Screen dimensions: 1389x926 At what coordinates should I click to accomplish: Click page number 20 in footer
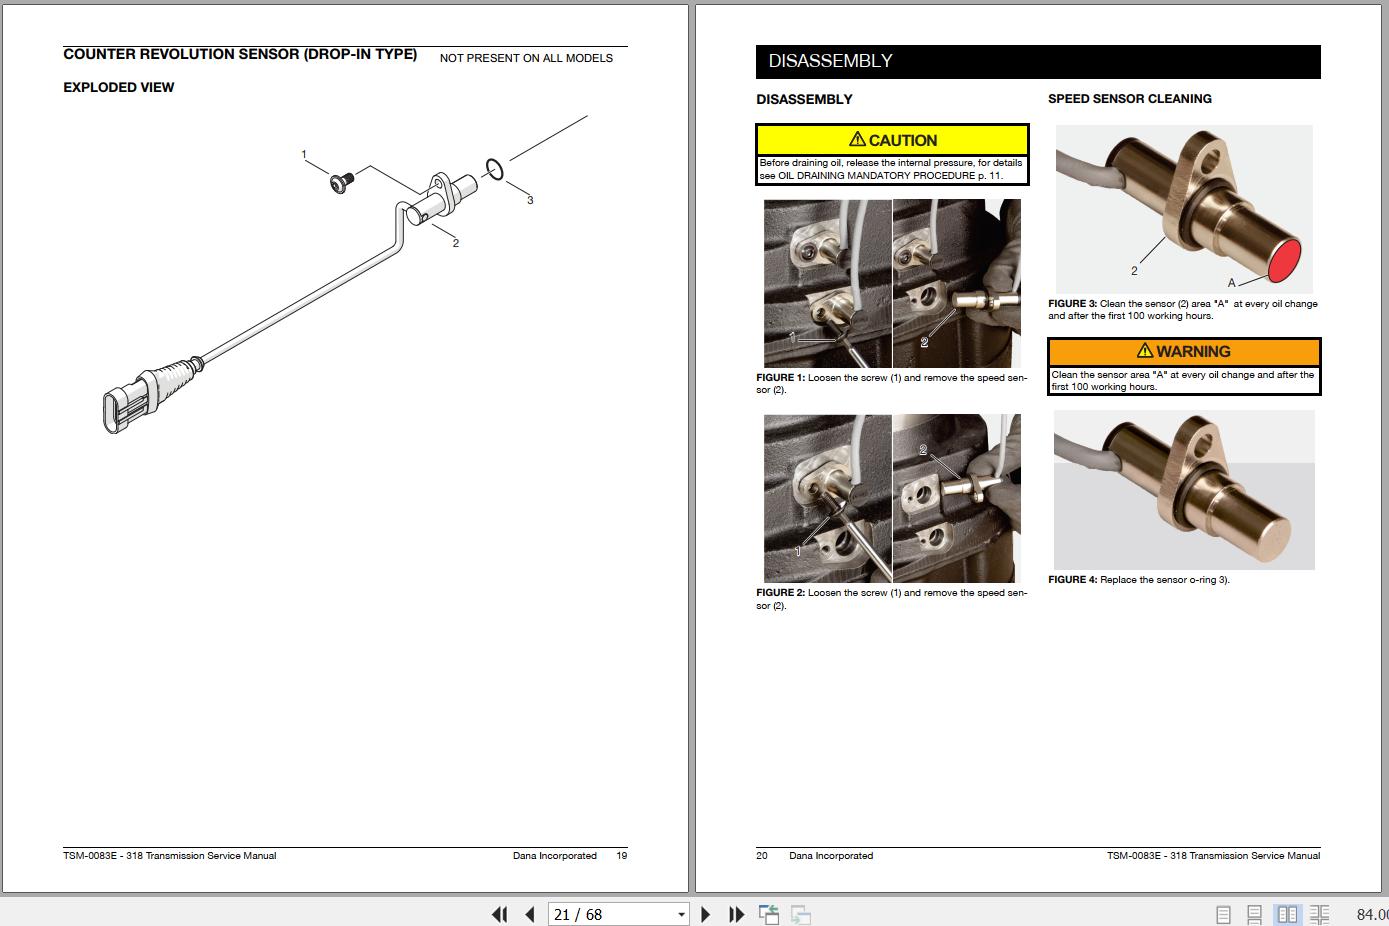tap(762, 856)
